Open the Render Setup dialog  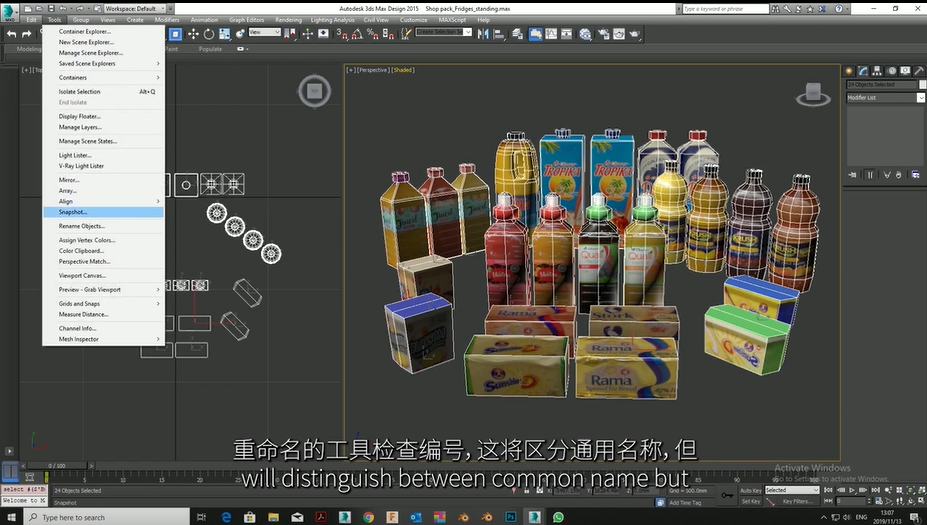[603, 34]
